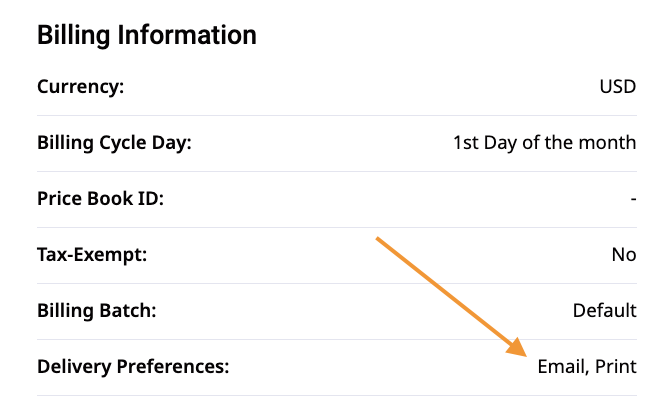Image resolution: width=668 pixels, height=408 pixels.
Task: Select the Billing Batch label
Action: click(97, 310)
